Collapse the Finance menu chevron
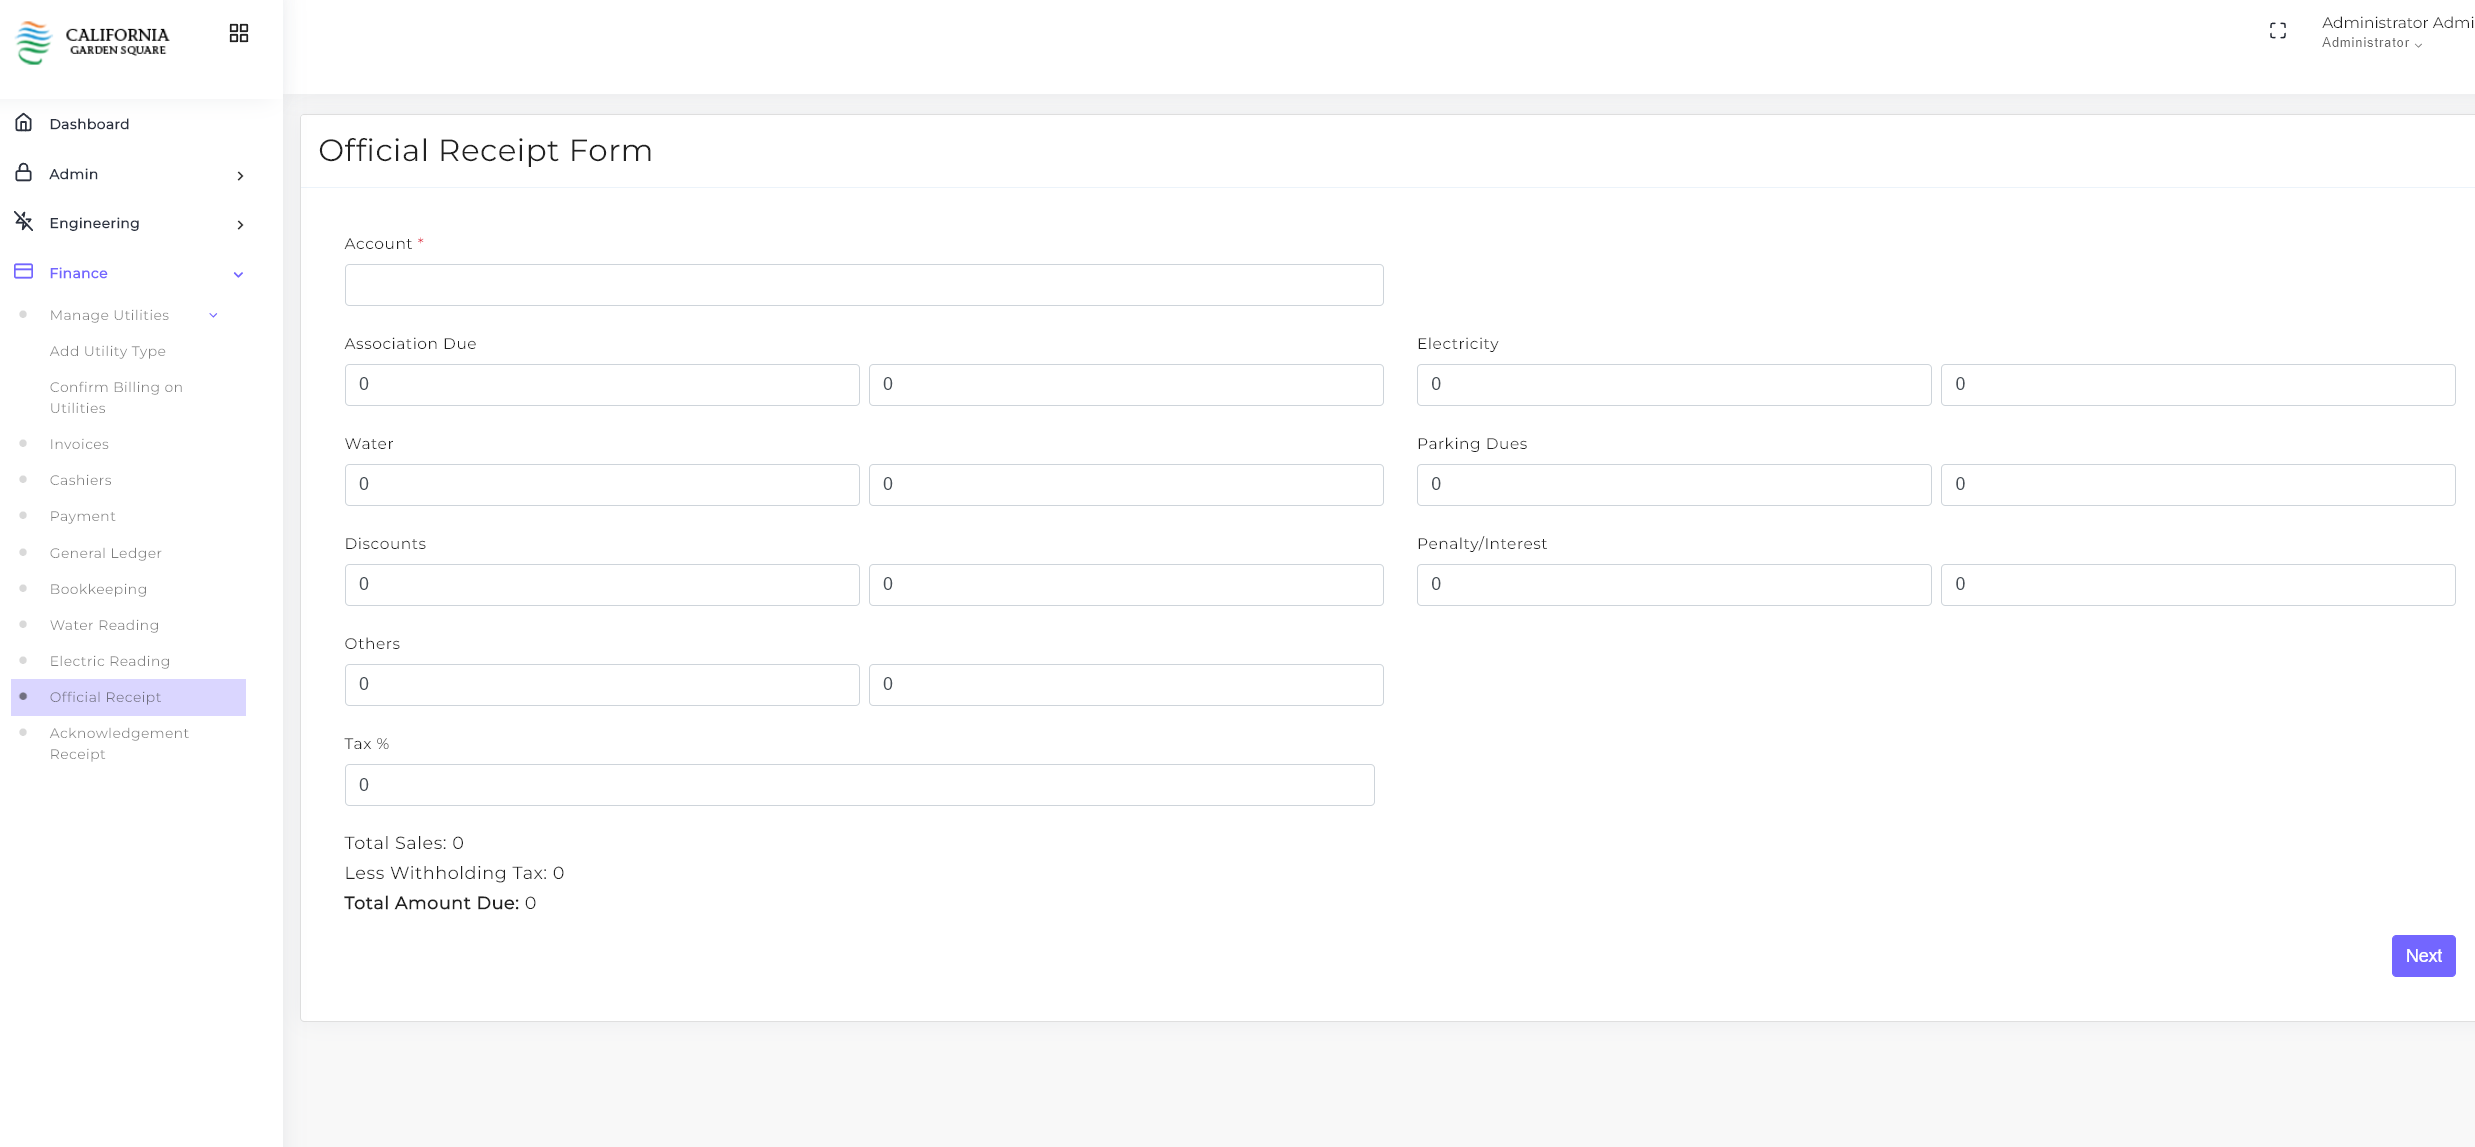The height and width of the screenshot is (1147, 2475). tap(238, 275)
